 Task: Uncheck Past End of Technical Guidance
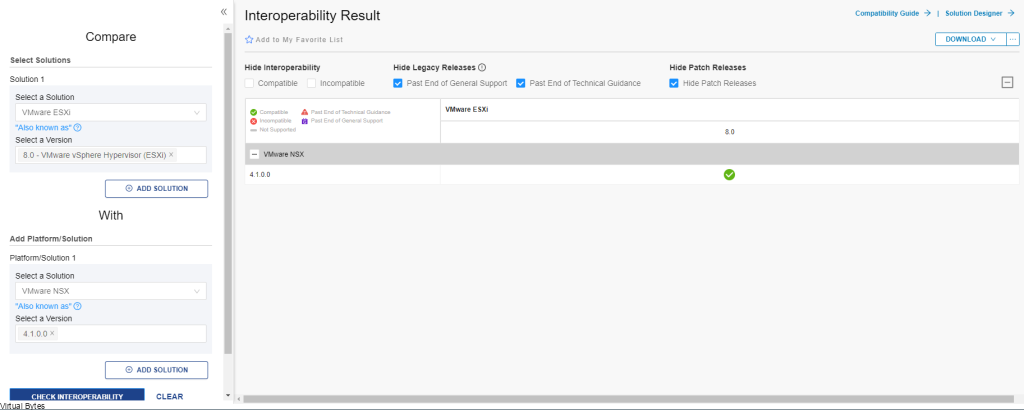pos(520,83)
